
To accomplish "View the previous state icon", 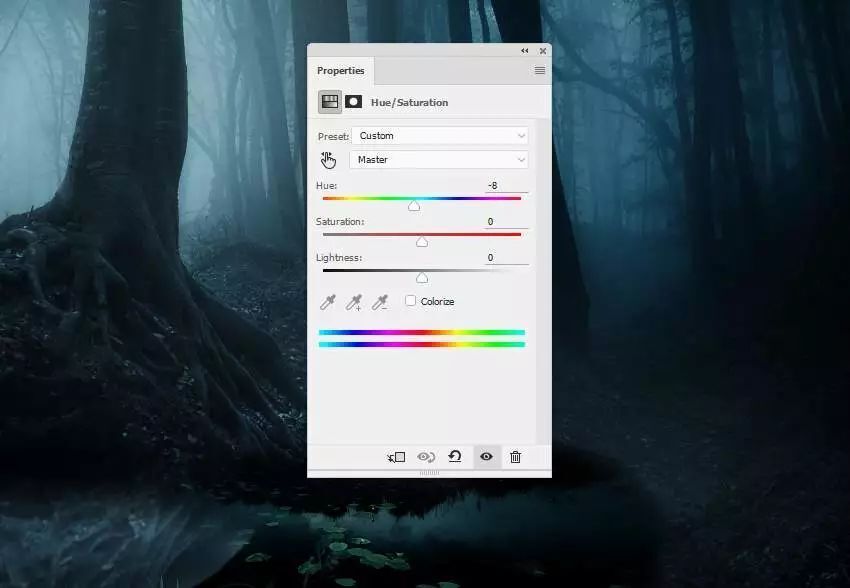I will (x=426, y=457).
